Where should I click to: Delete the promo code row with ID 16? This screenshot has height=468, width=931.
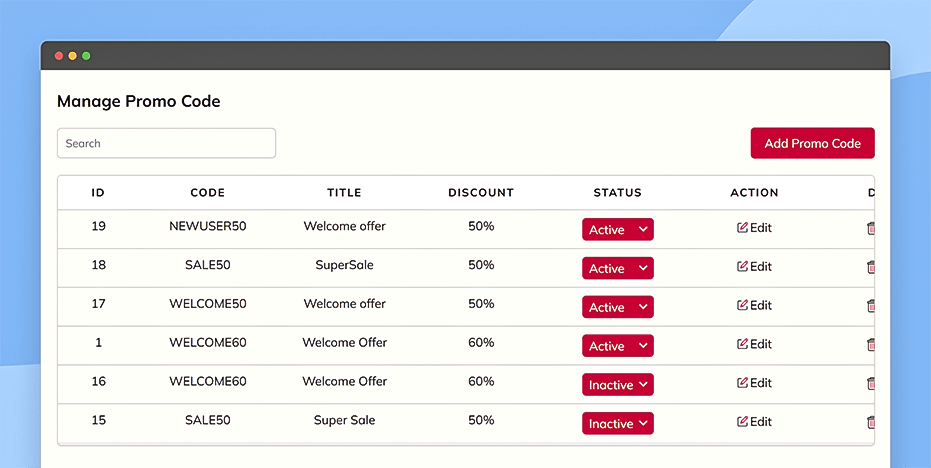(870, 383)
